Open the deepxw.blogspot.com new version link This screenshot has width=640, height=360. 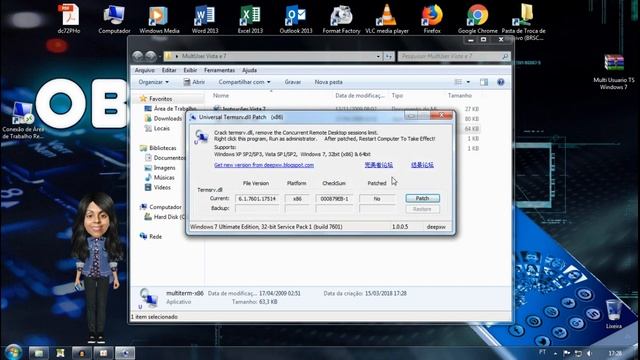pyautogui.click(x=264, y=165)
